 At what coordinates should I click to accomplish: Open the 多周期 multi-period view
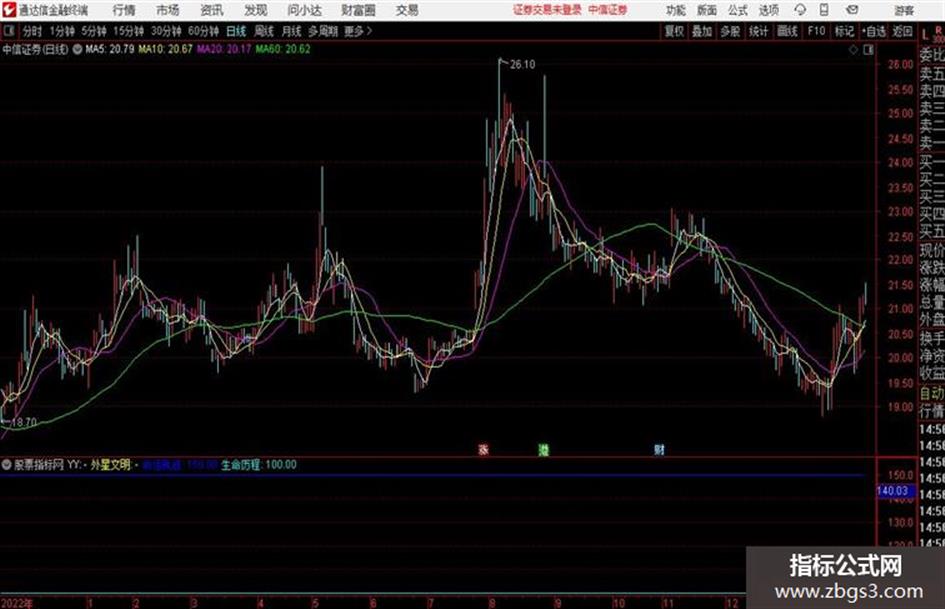(323, 31)
